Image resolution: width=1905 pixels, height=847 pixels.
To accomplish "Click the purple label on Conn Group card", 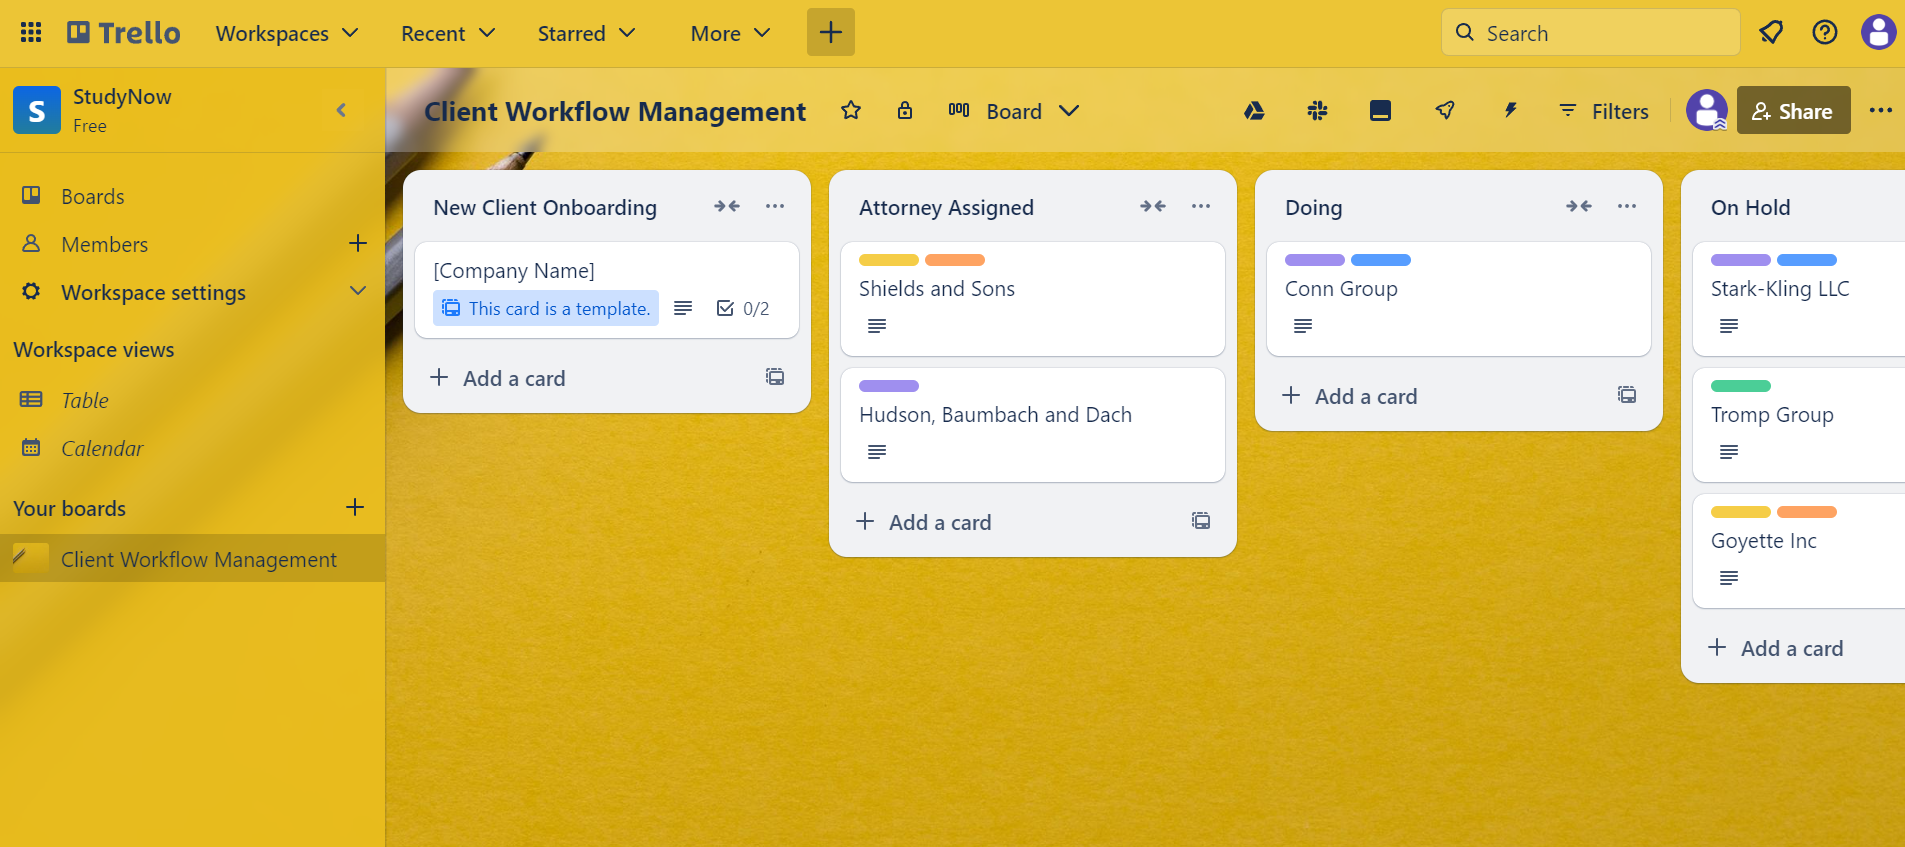I will click(1314, 260).
